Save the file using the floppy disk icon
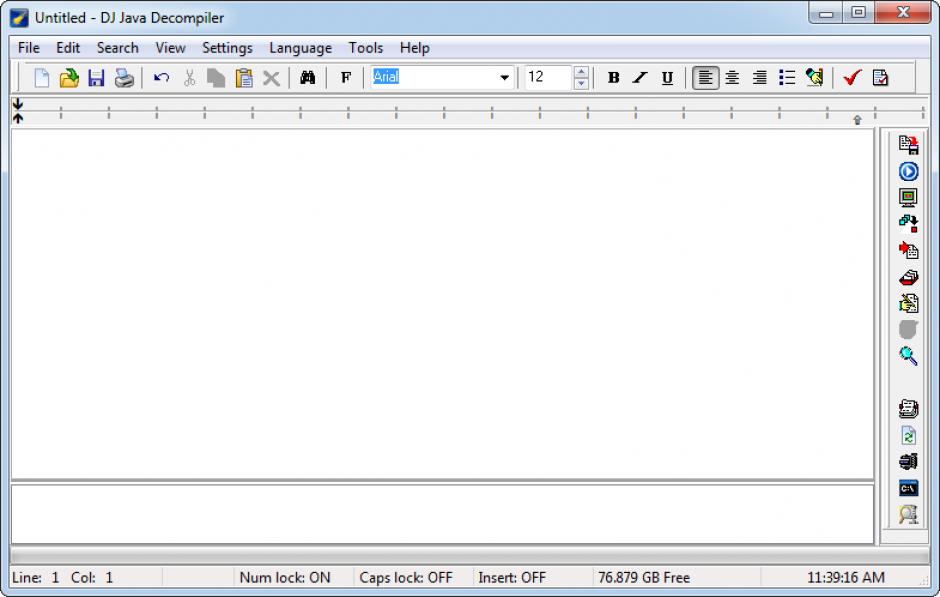940x597 pixels. (x=96, y=78)
